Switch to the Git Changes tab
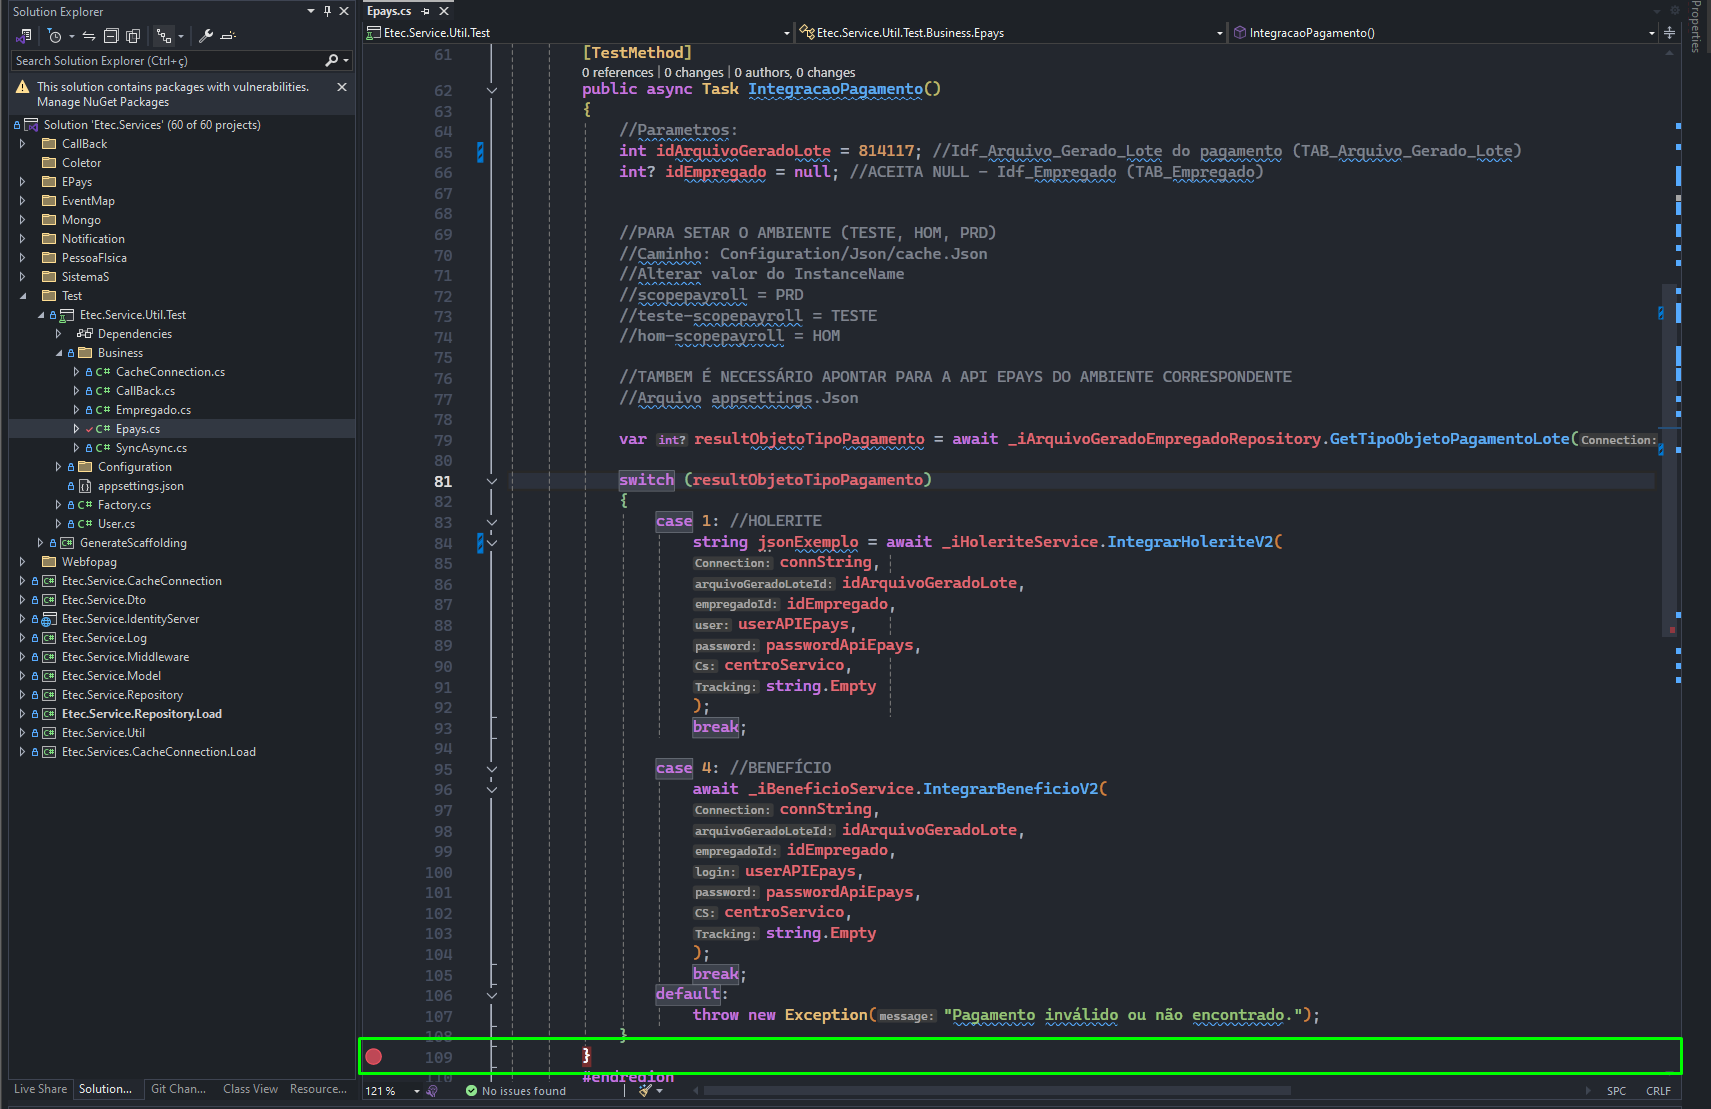 (178, 1089)
